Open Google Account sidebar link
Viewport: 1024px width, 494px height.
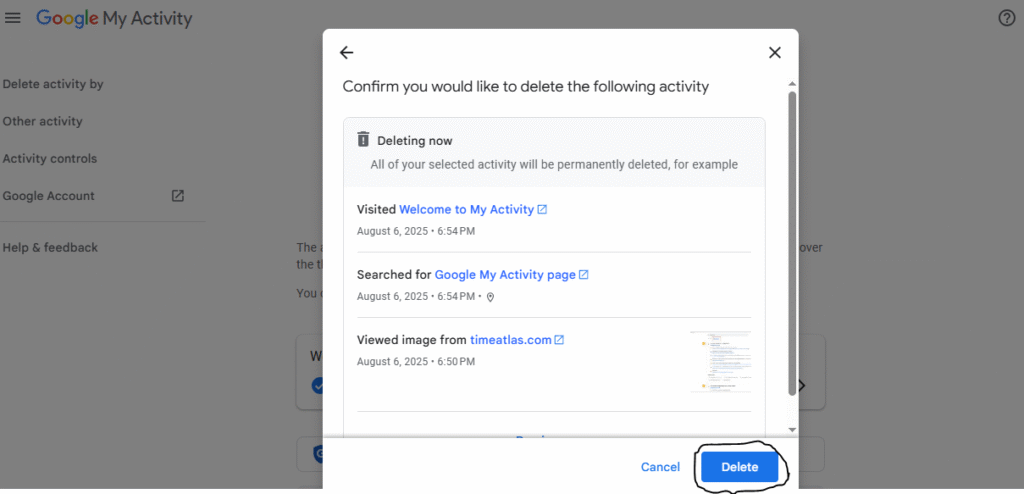(48, 196)
